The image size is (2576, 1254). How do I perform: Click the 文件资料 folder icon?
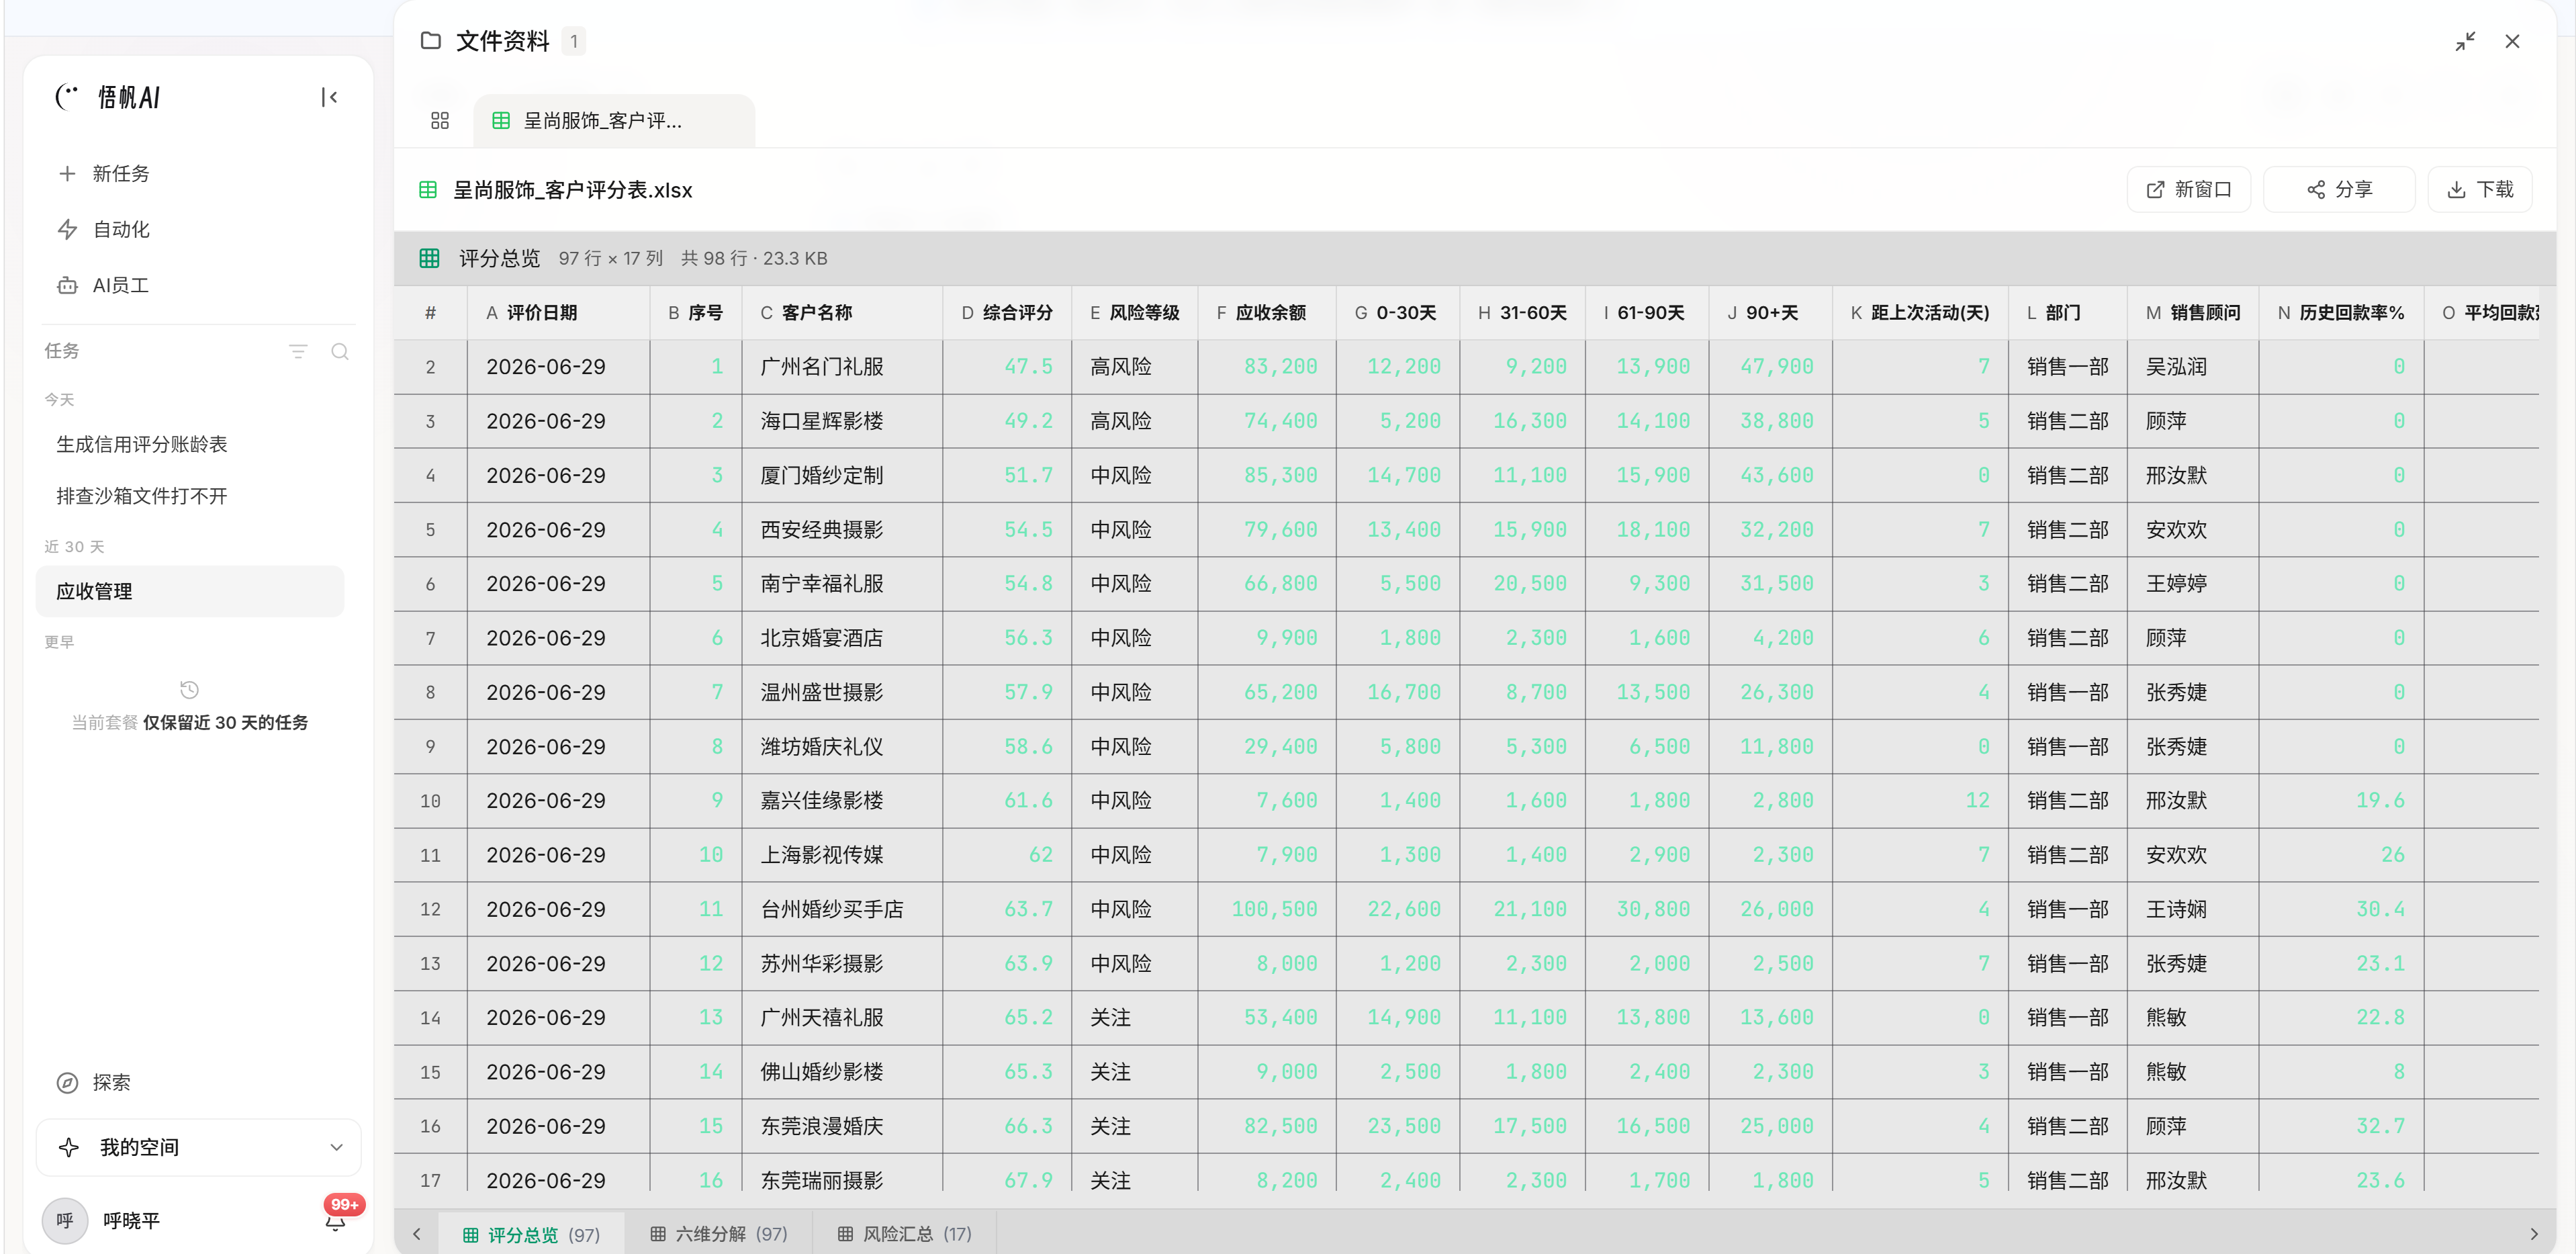pyautogui.click(x=431, y=41)
